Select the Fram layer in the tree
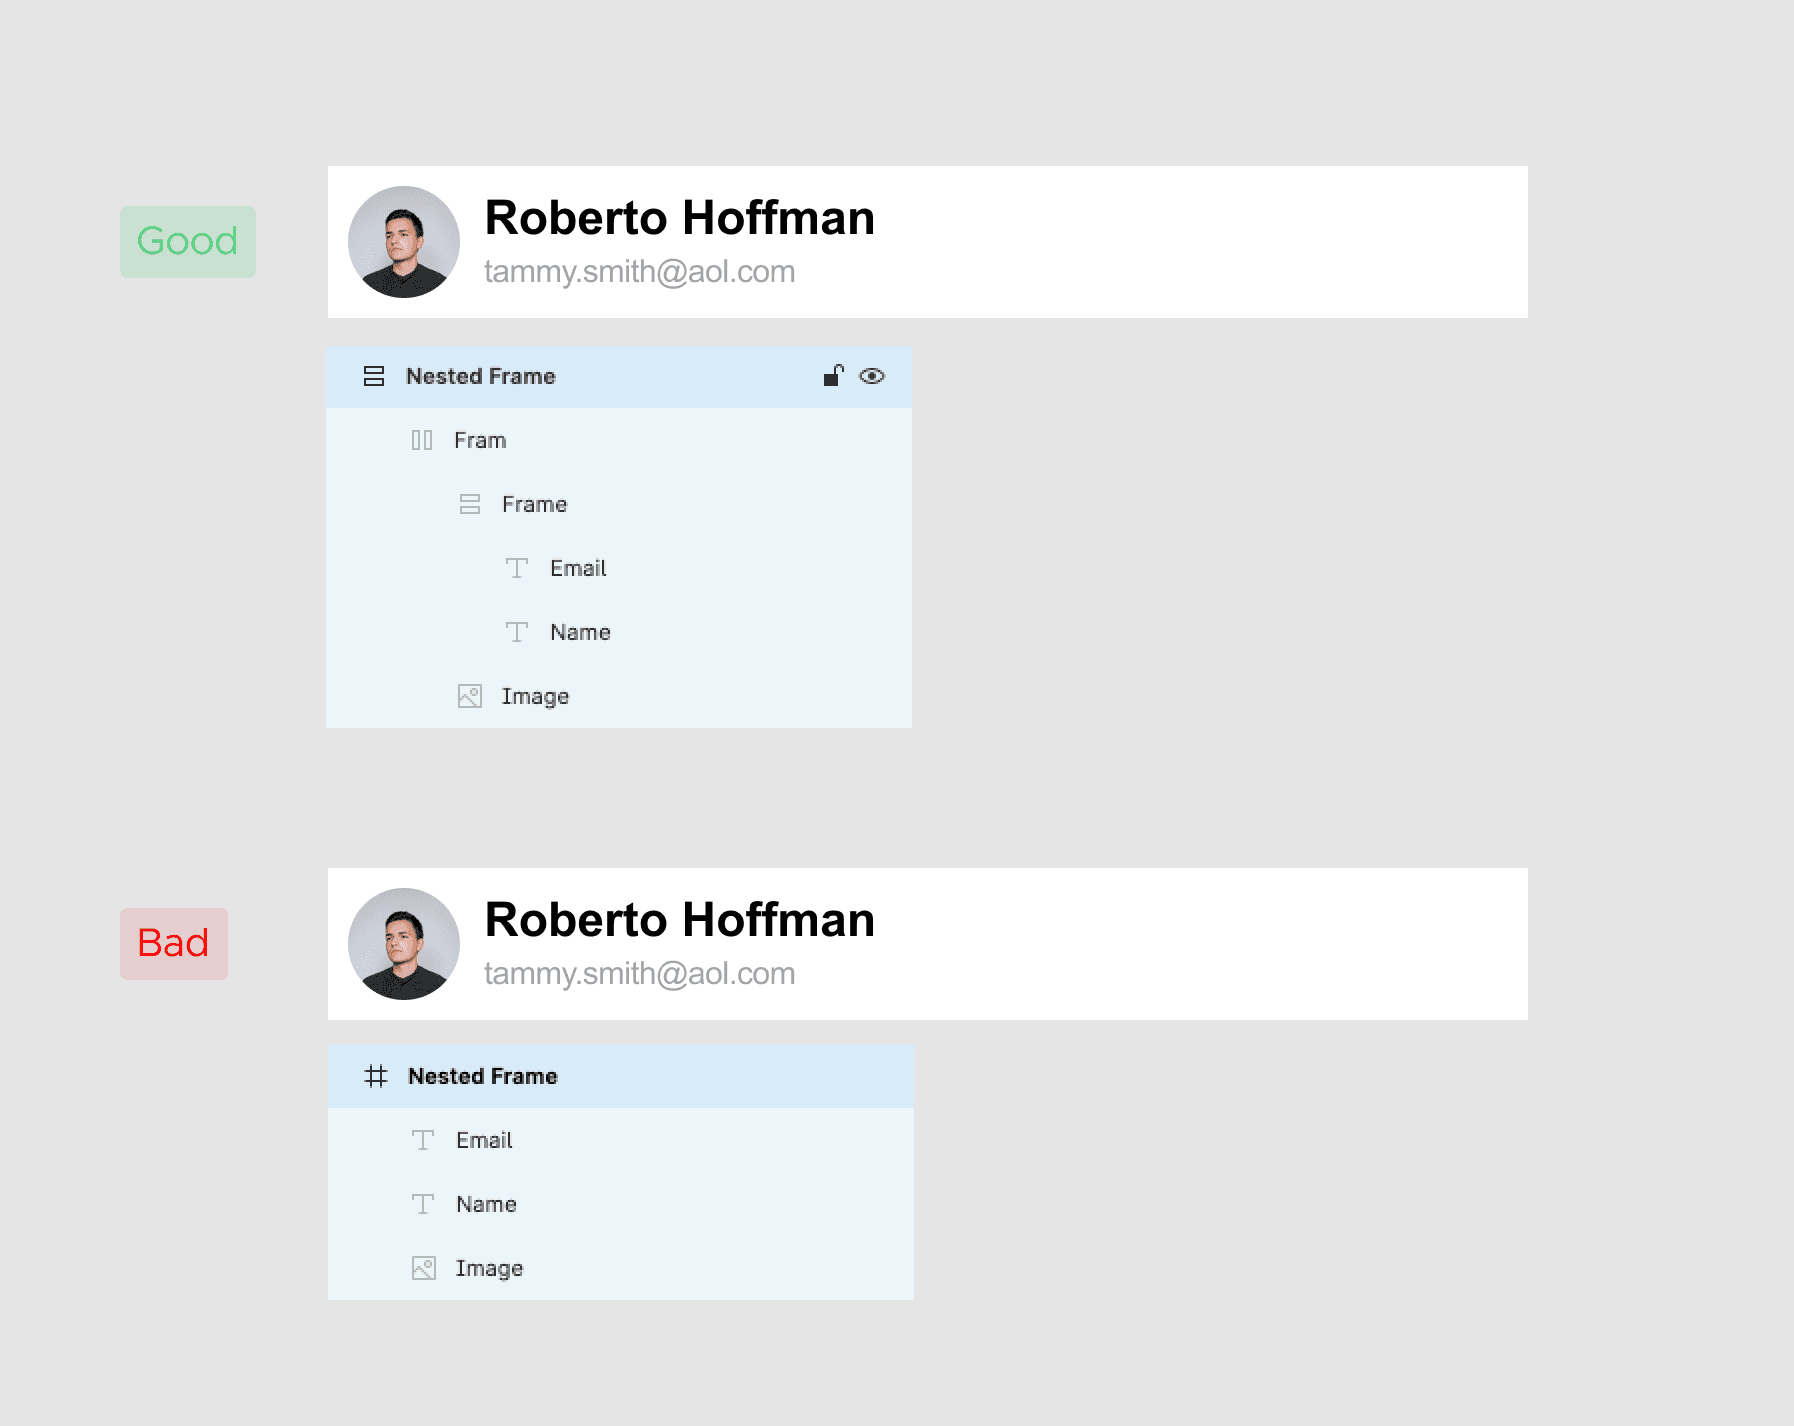The height and width of the screenshot is (1426, 1794). [x=619, y=440]
